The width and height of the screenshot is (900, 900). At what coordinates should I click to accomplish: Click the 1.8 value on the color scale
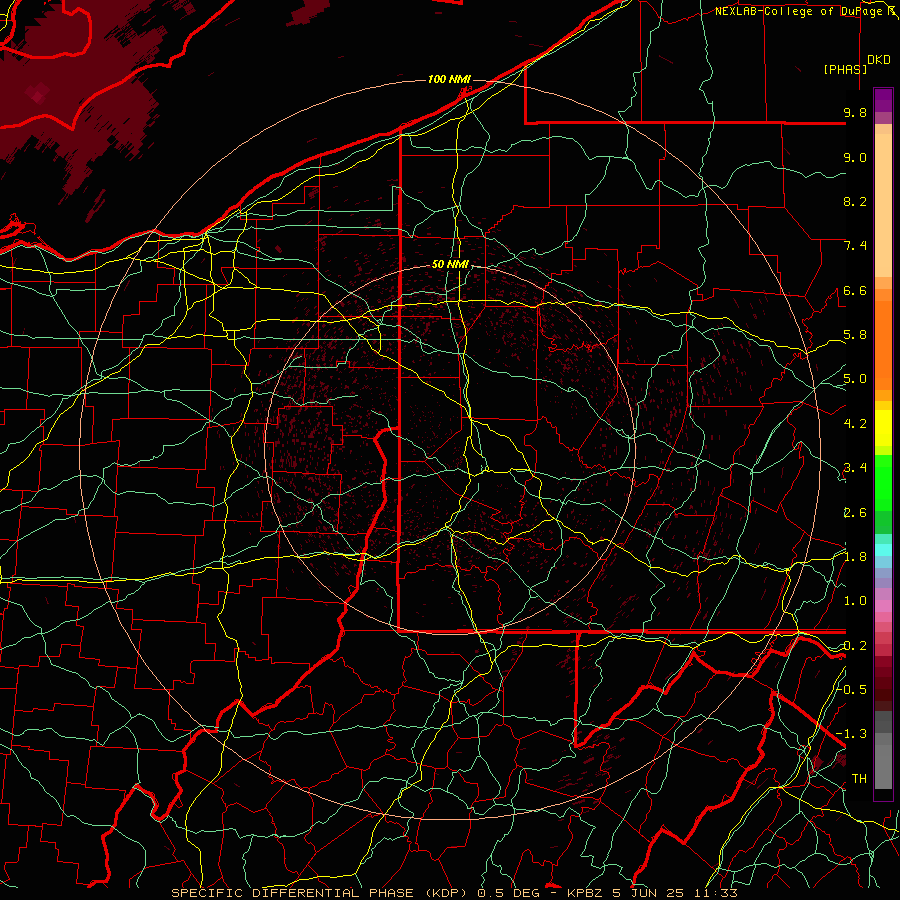[855, 557]
